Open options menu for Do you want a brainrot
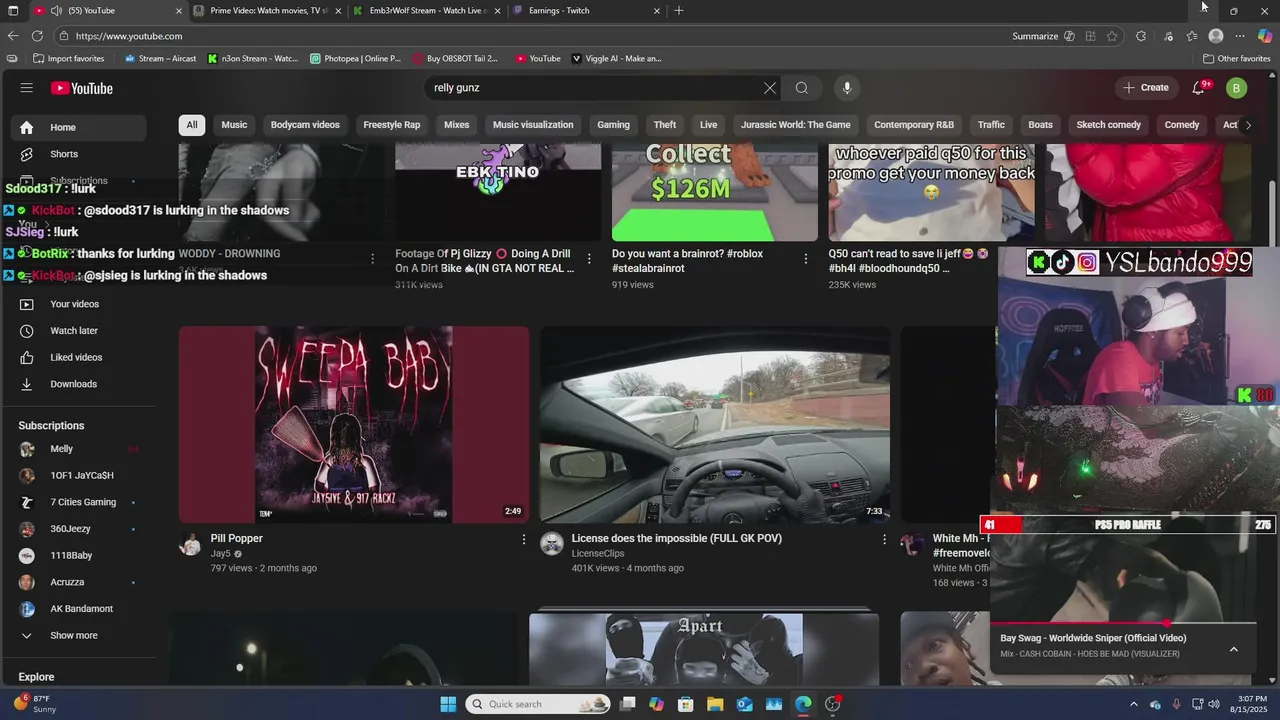 (x=806, y=259)
